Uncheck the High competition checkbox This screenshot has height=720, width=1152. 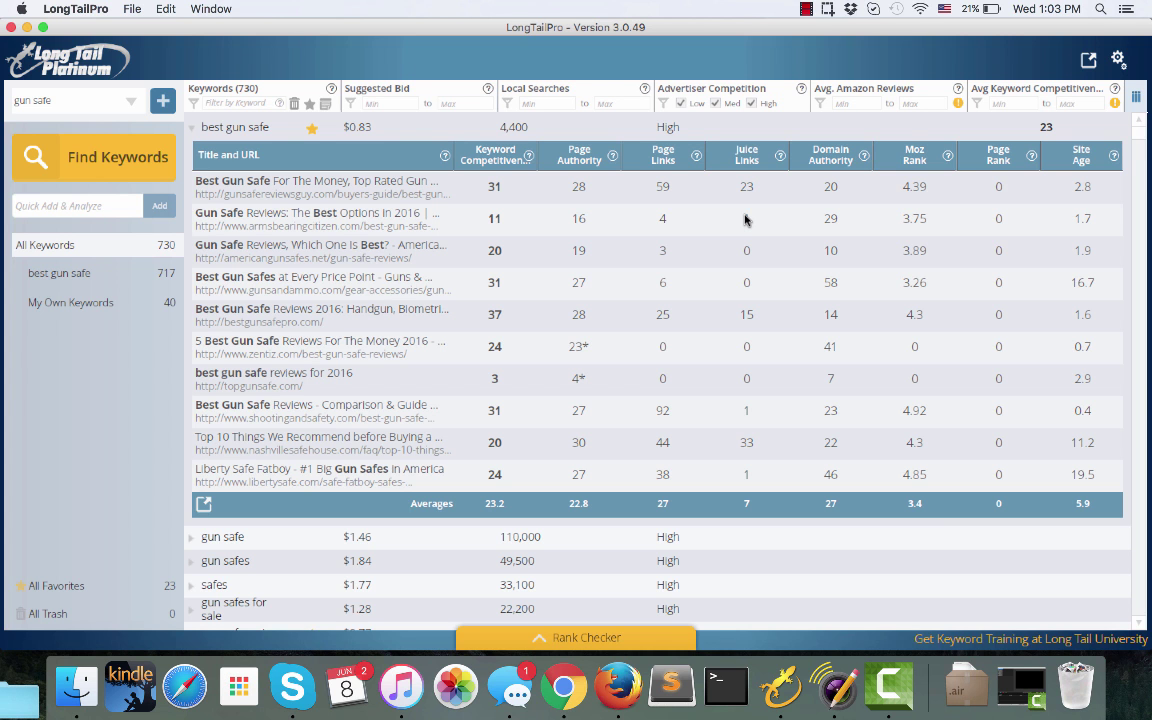tap(751, 104)
